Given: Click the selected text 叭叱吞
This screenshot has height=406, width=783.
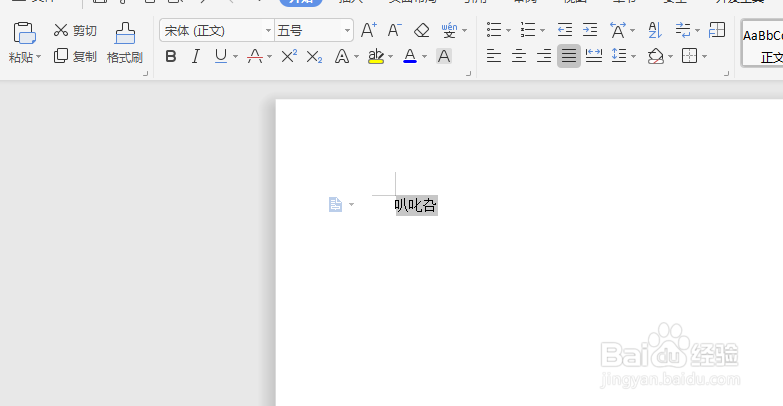Looking at the screenshot, I should pos(415,205).
